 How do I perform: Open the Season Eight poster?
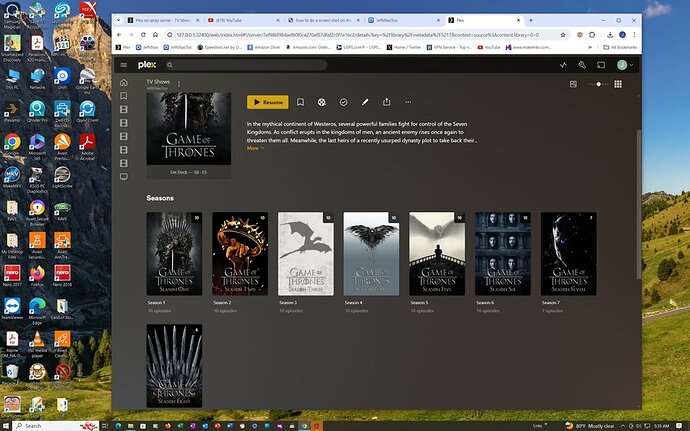tap(174, 366)
